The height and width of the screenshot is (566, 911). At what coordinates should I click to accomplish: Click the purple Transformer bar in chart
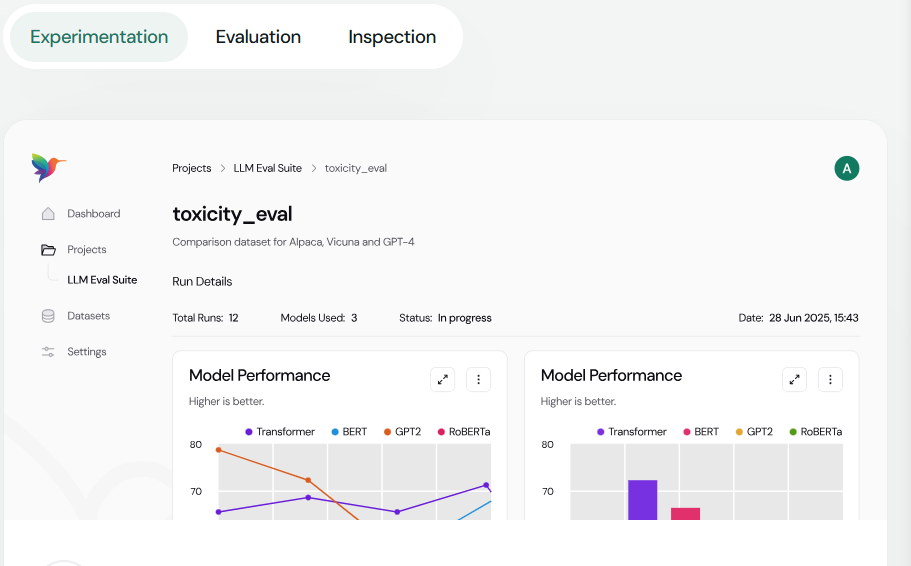pyautogui.click(x=642, y=500)
